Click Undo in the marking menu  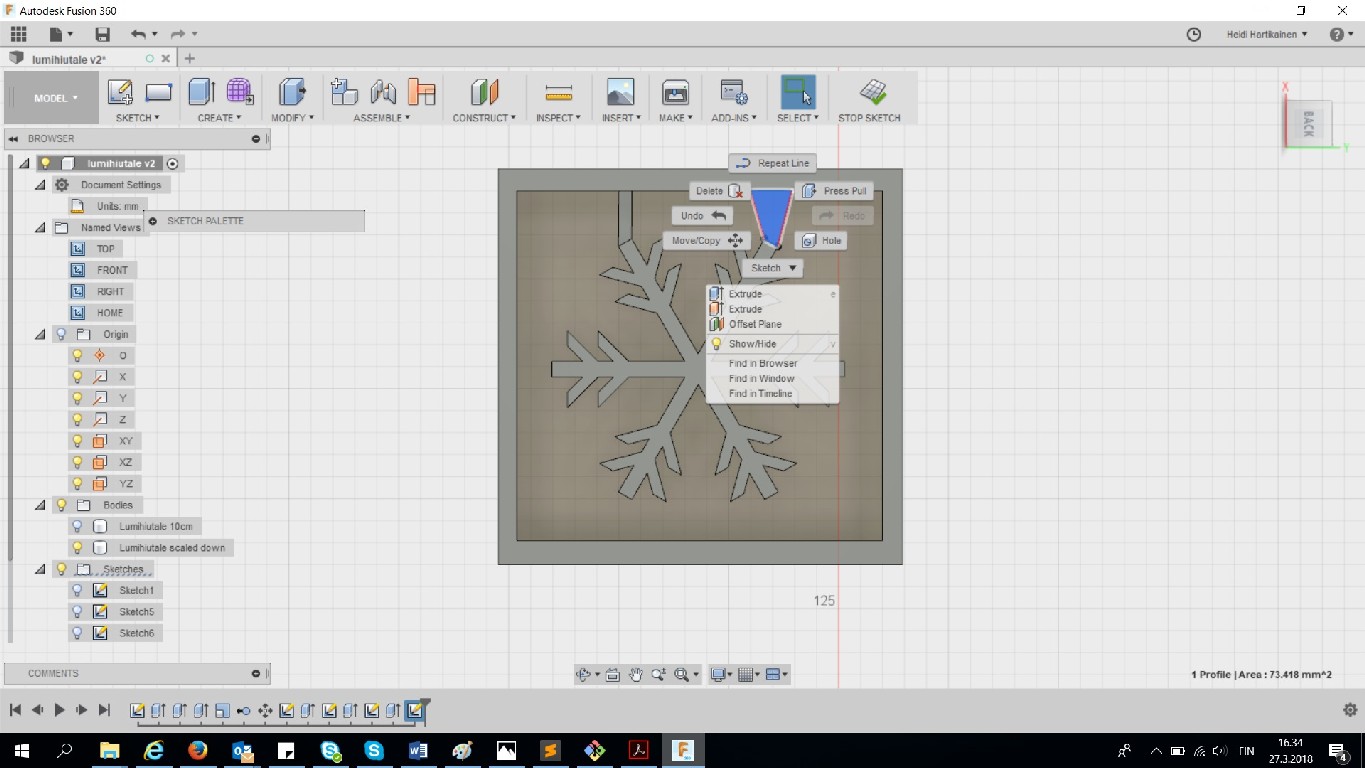702,216
